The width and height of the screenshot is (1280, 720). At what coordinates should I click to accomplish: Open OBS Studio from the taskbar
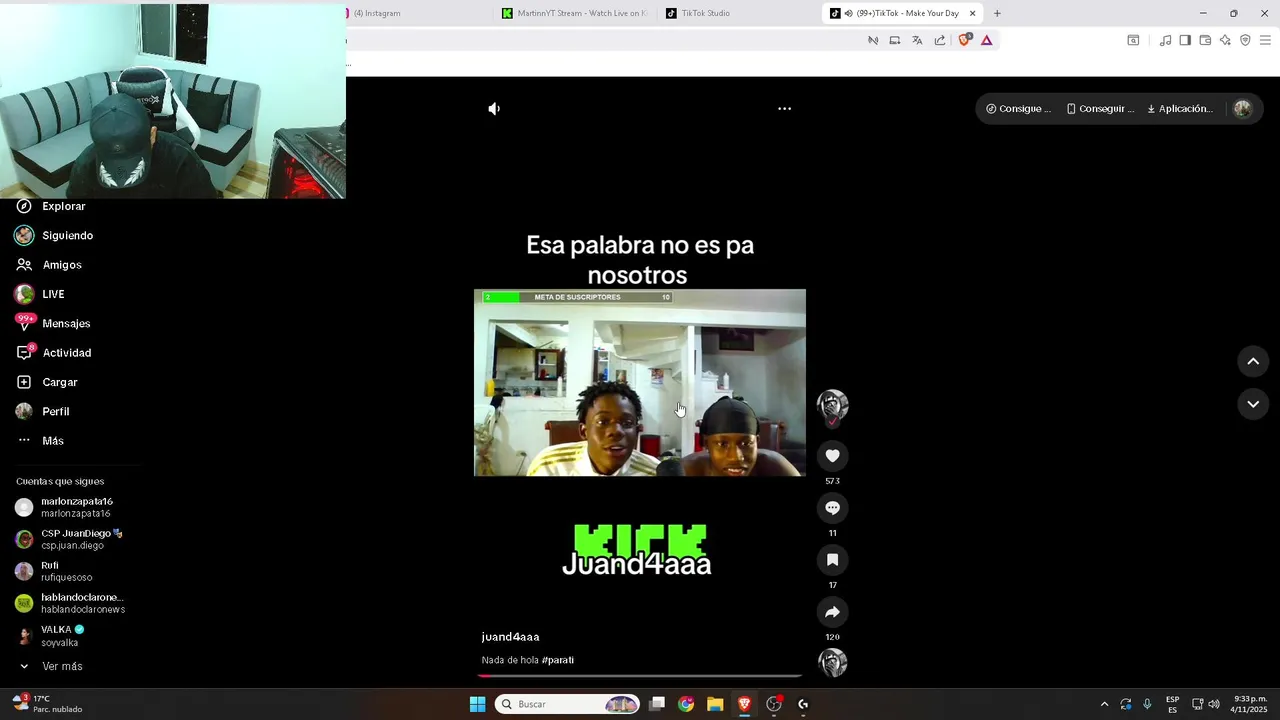click(773, 704)
